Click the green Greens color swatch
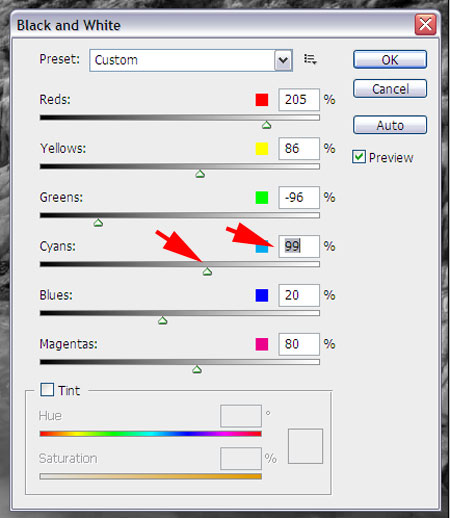The image size is (450, 518). point(262,197)
